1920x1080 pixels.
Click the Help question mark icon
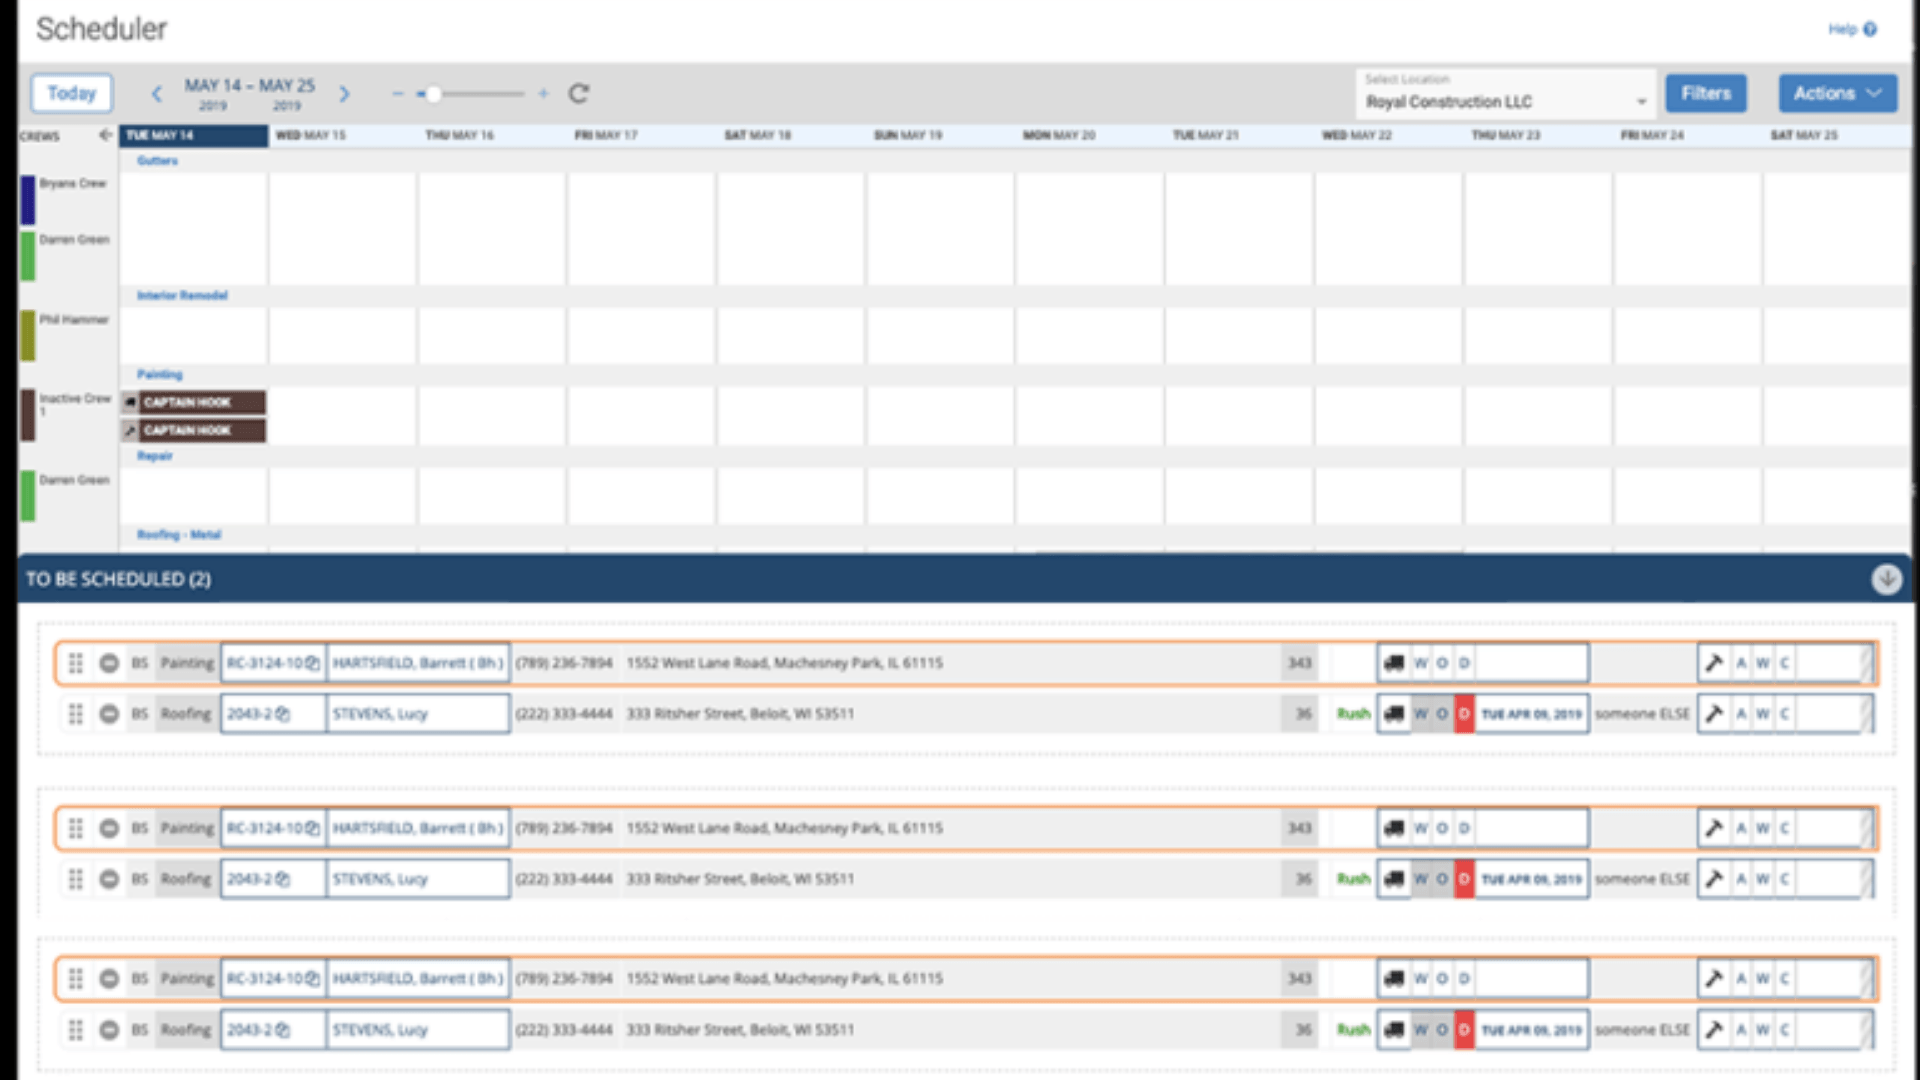point(1870,29)
